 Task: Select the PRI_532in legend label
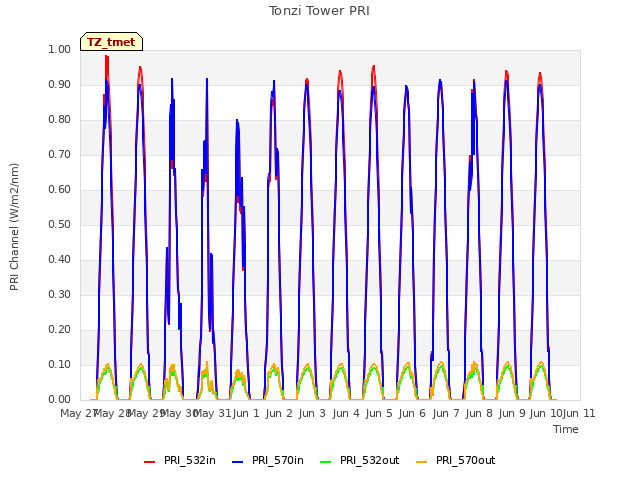190,460
